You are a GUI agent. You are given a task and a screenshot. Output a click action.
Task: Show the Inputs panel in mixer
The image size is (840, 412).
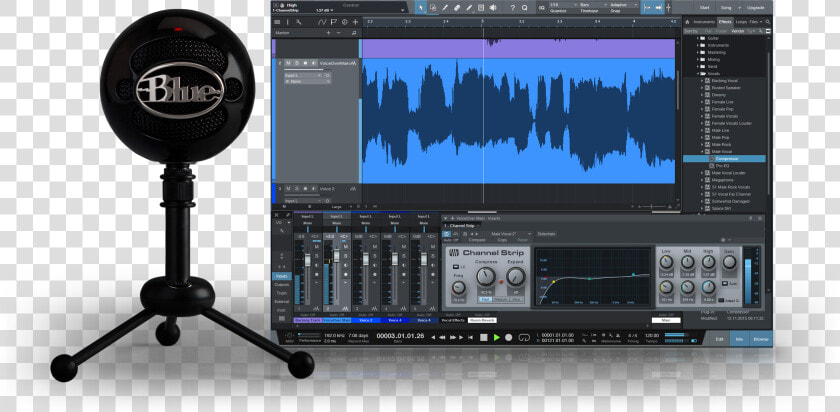[281, 276]
